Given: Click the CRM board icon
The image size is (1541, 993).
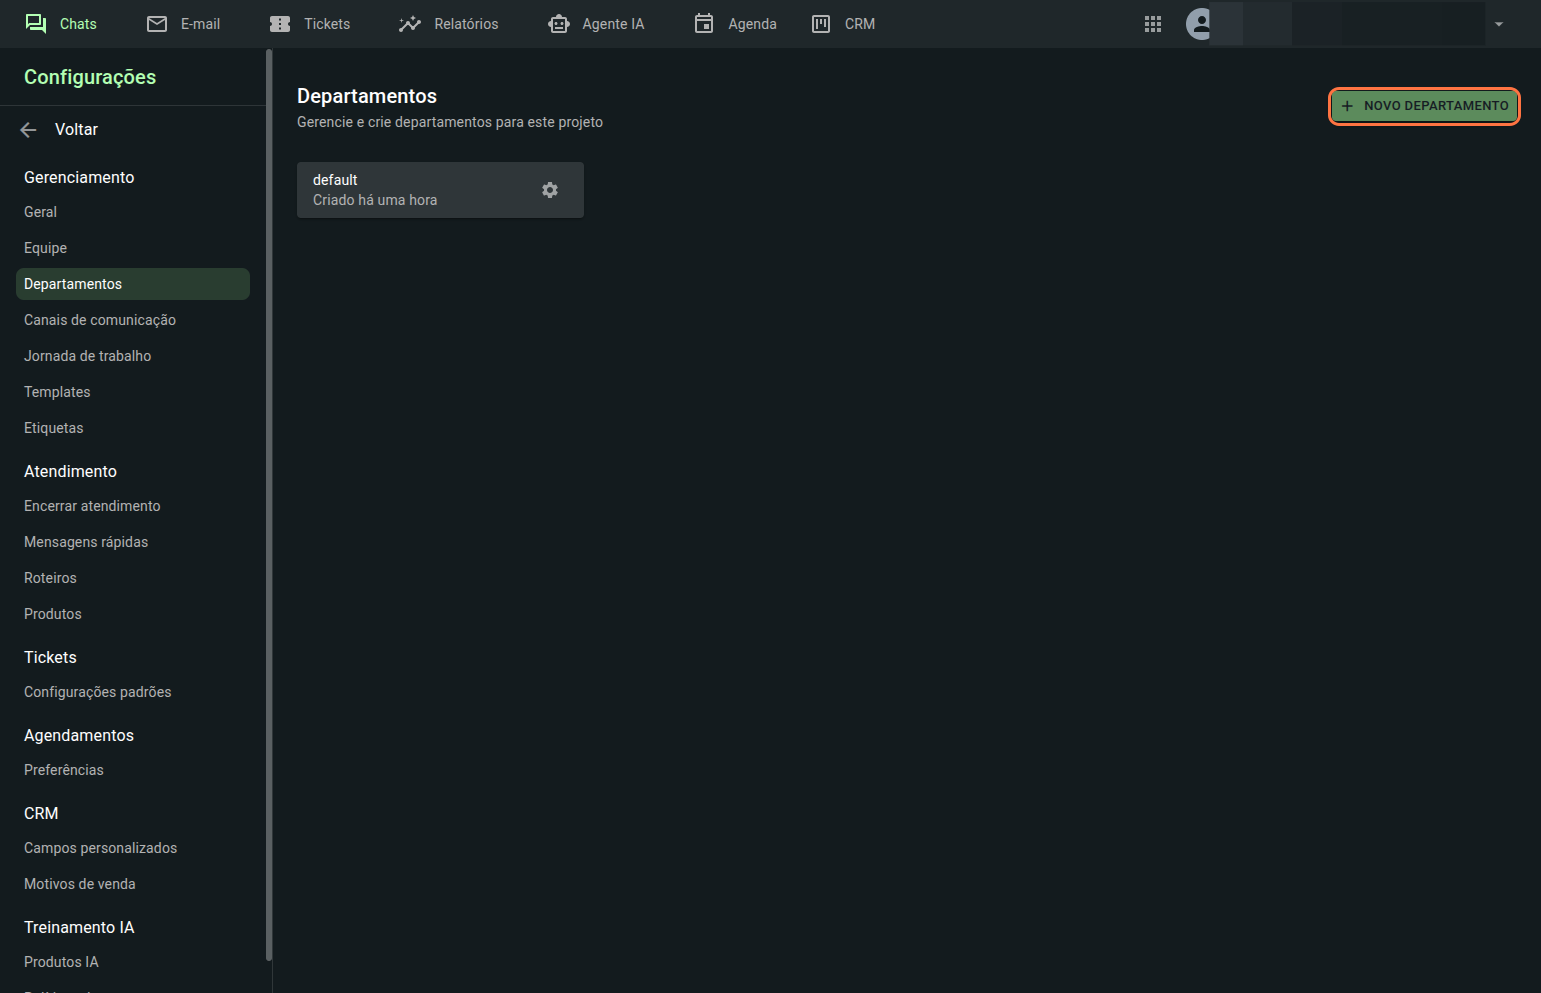Looking at the screenshot, I should 821,24.
